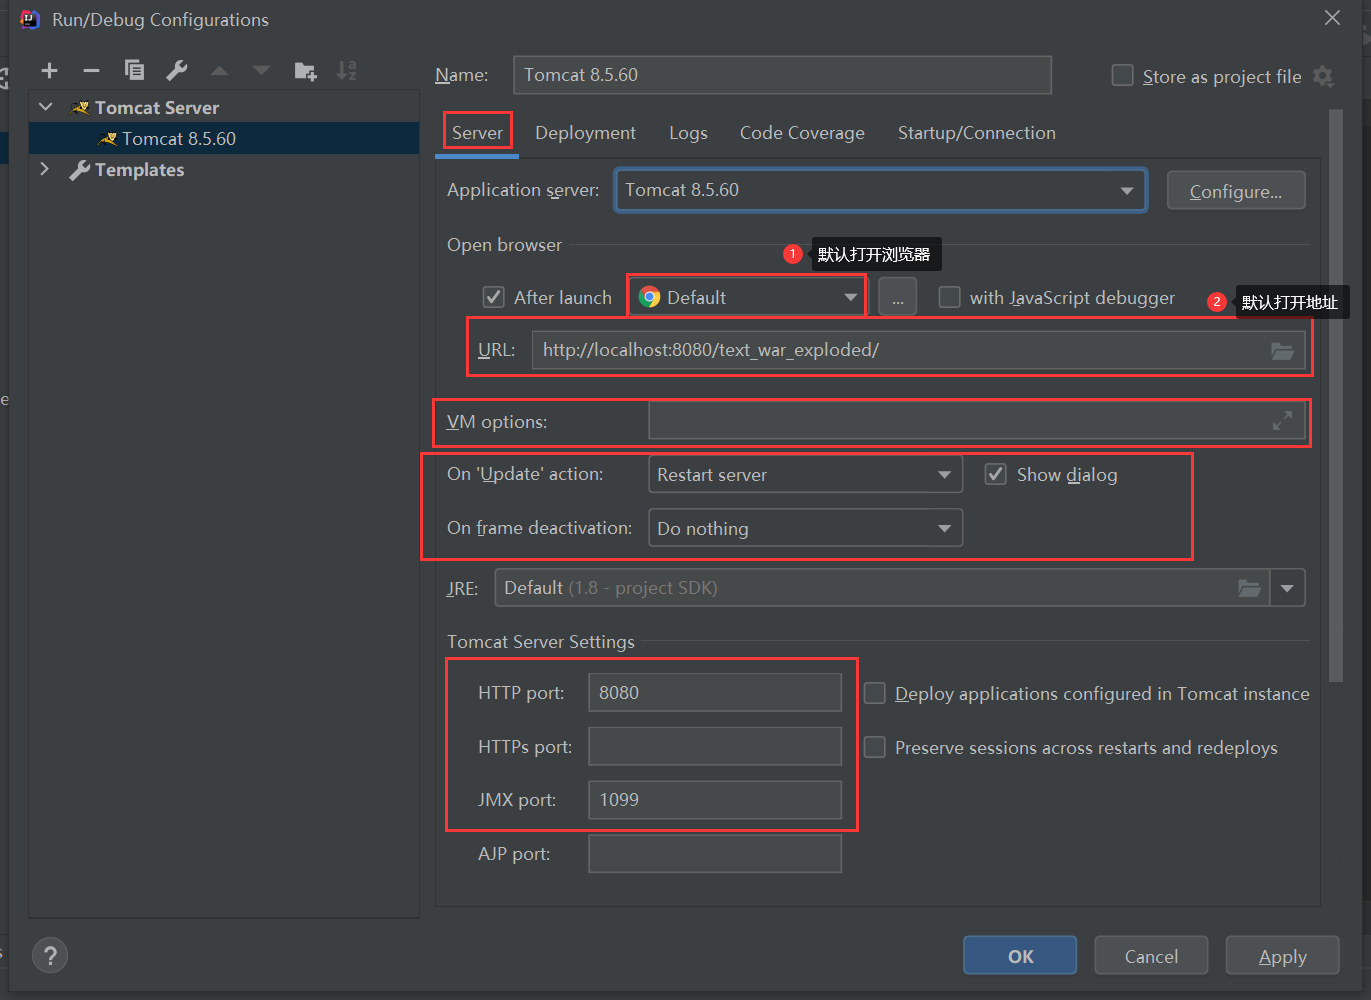This screenshot has width=1371, height=1000.
Task: Open the Default browser dropdown
Action: 747,297
